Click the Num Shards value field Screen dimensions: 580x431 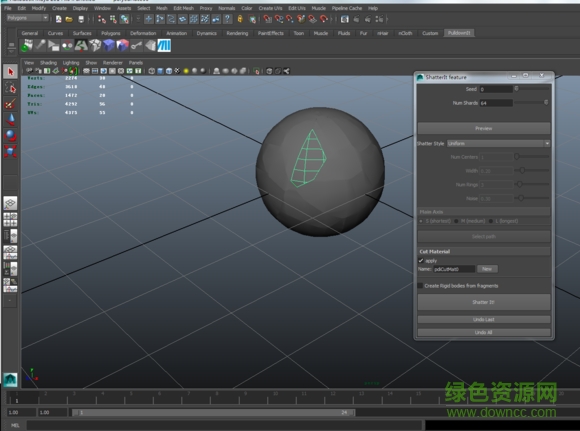point(496,103)
